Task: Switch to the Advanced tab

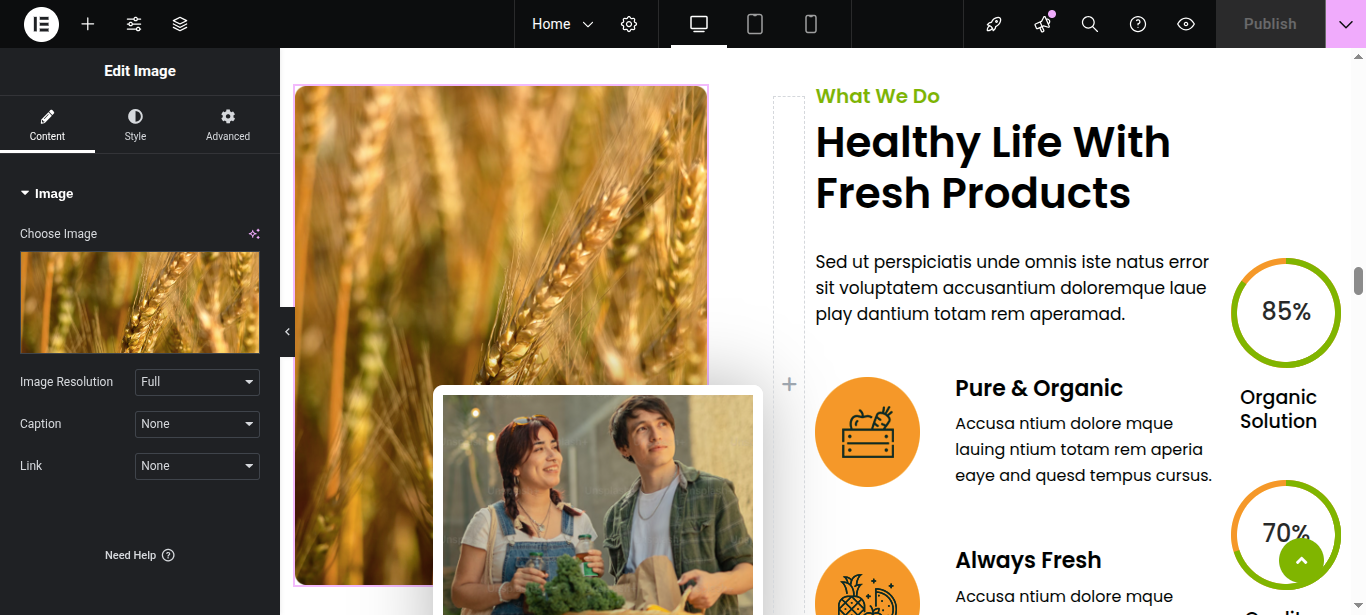Action: click(x=228, y=125)
